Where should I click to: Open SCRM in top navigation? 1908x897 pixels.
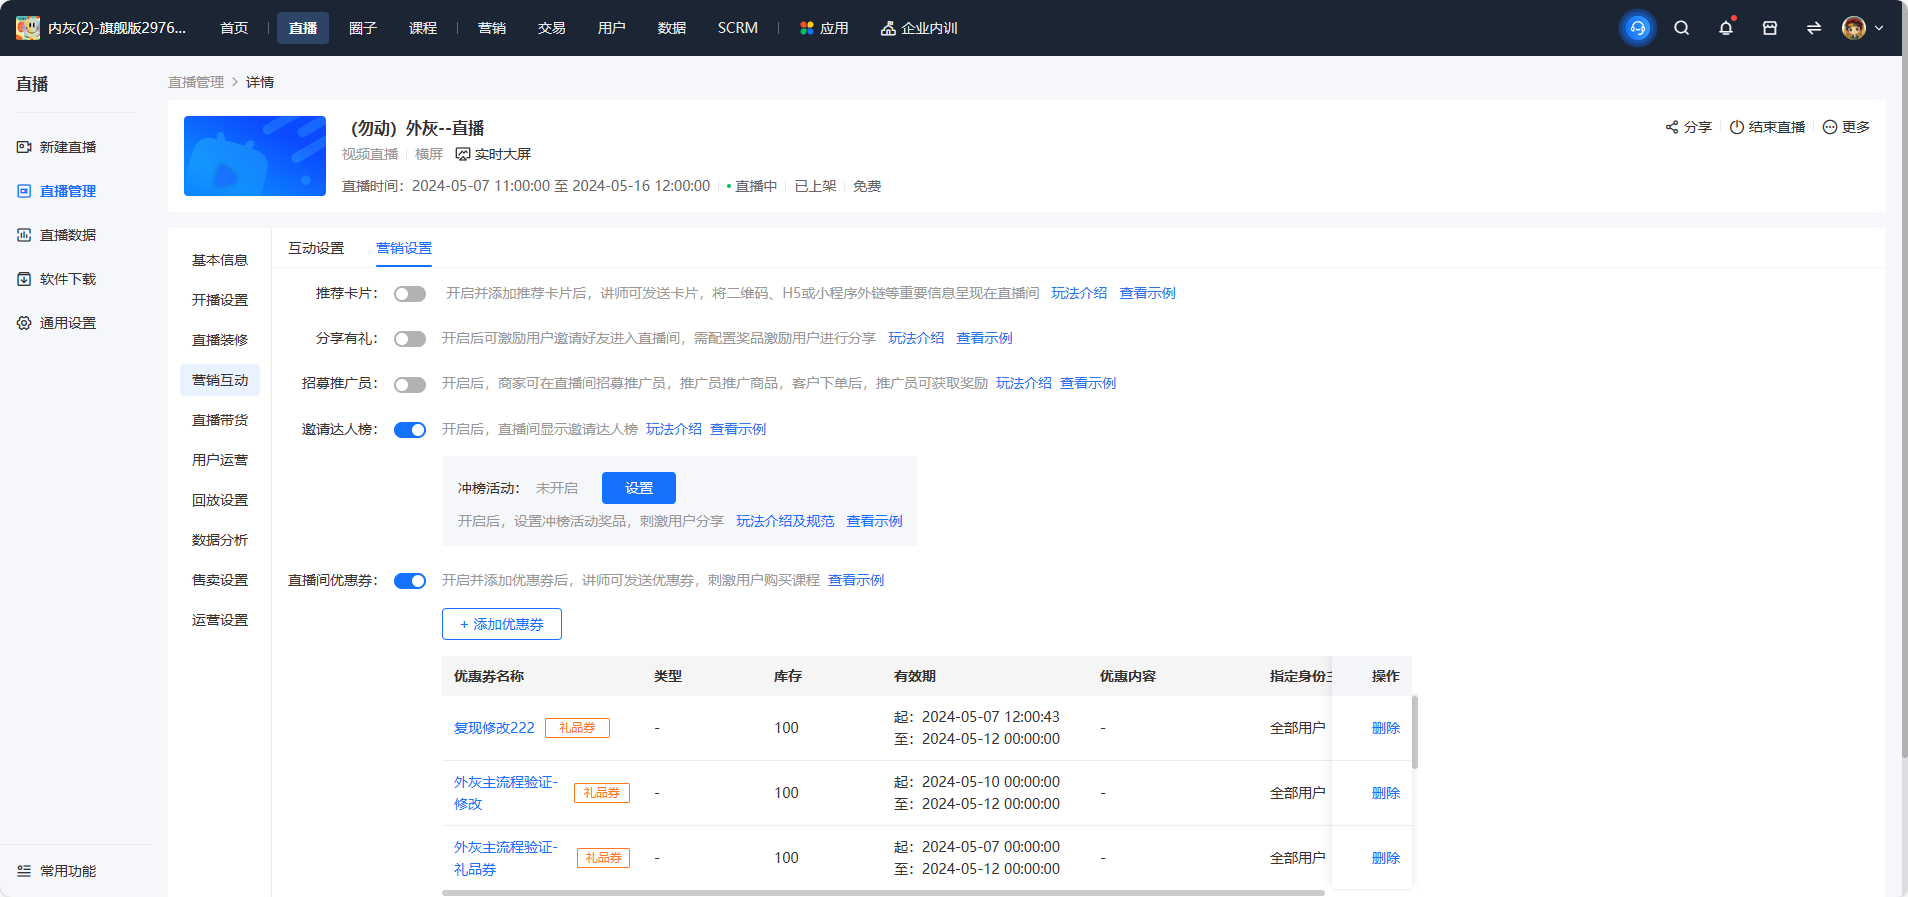[738, 28]
